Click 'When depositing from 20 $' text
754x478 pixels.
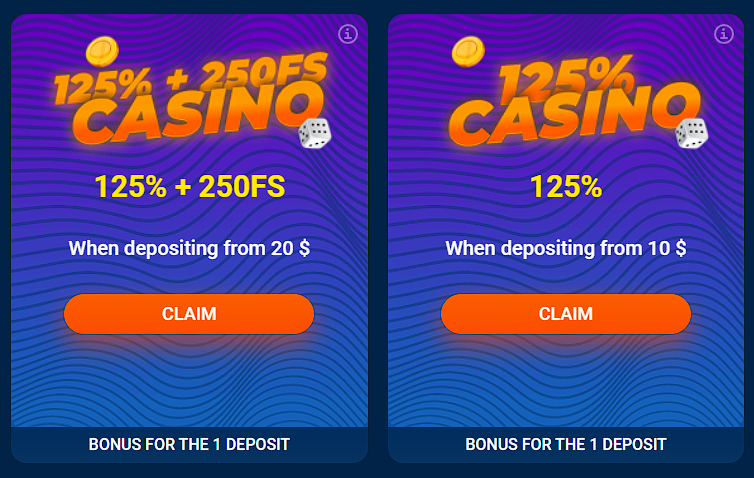(189, 248)
